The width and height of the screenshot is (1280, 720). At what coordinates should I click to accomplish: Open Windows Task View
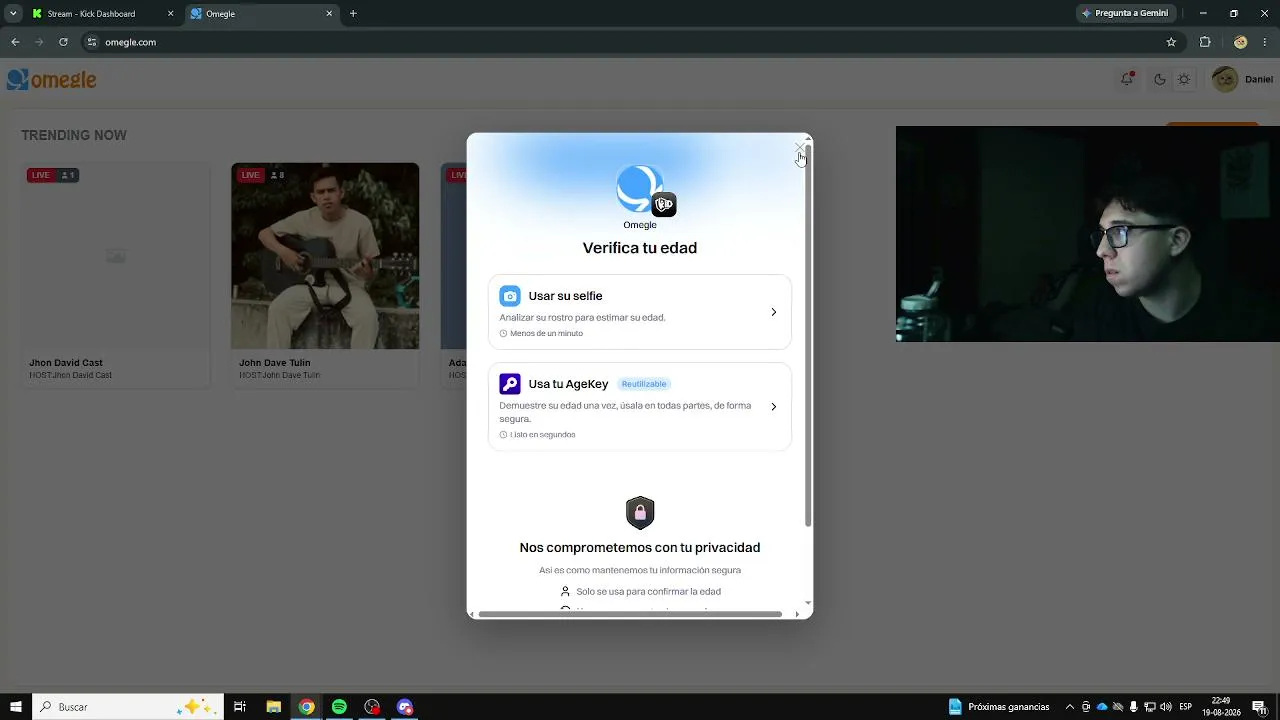point(240,707)
